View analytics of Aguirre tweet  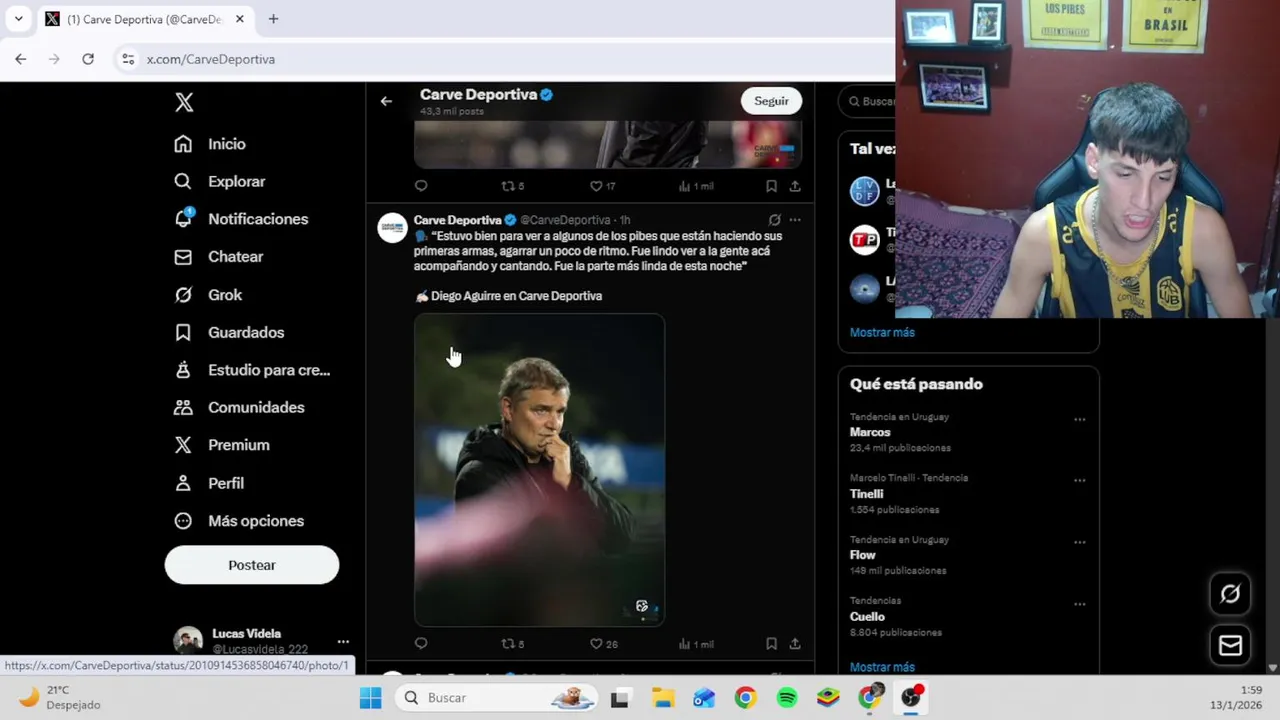point(696,644)
